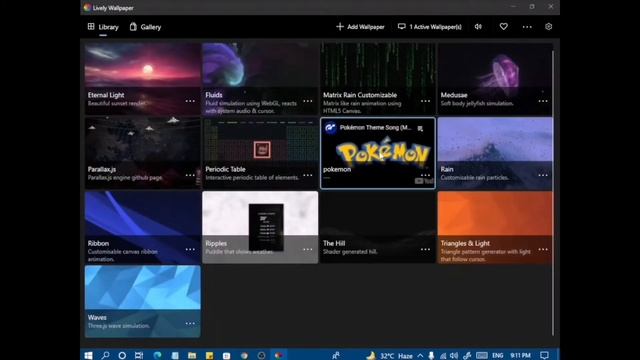Open Parallax.js options menu
Viewport: 640px width, 360px height.
pos(190,175)
